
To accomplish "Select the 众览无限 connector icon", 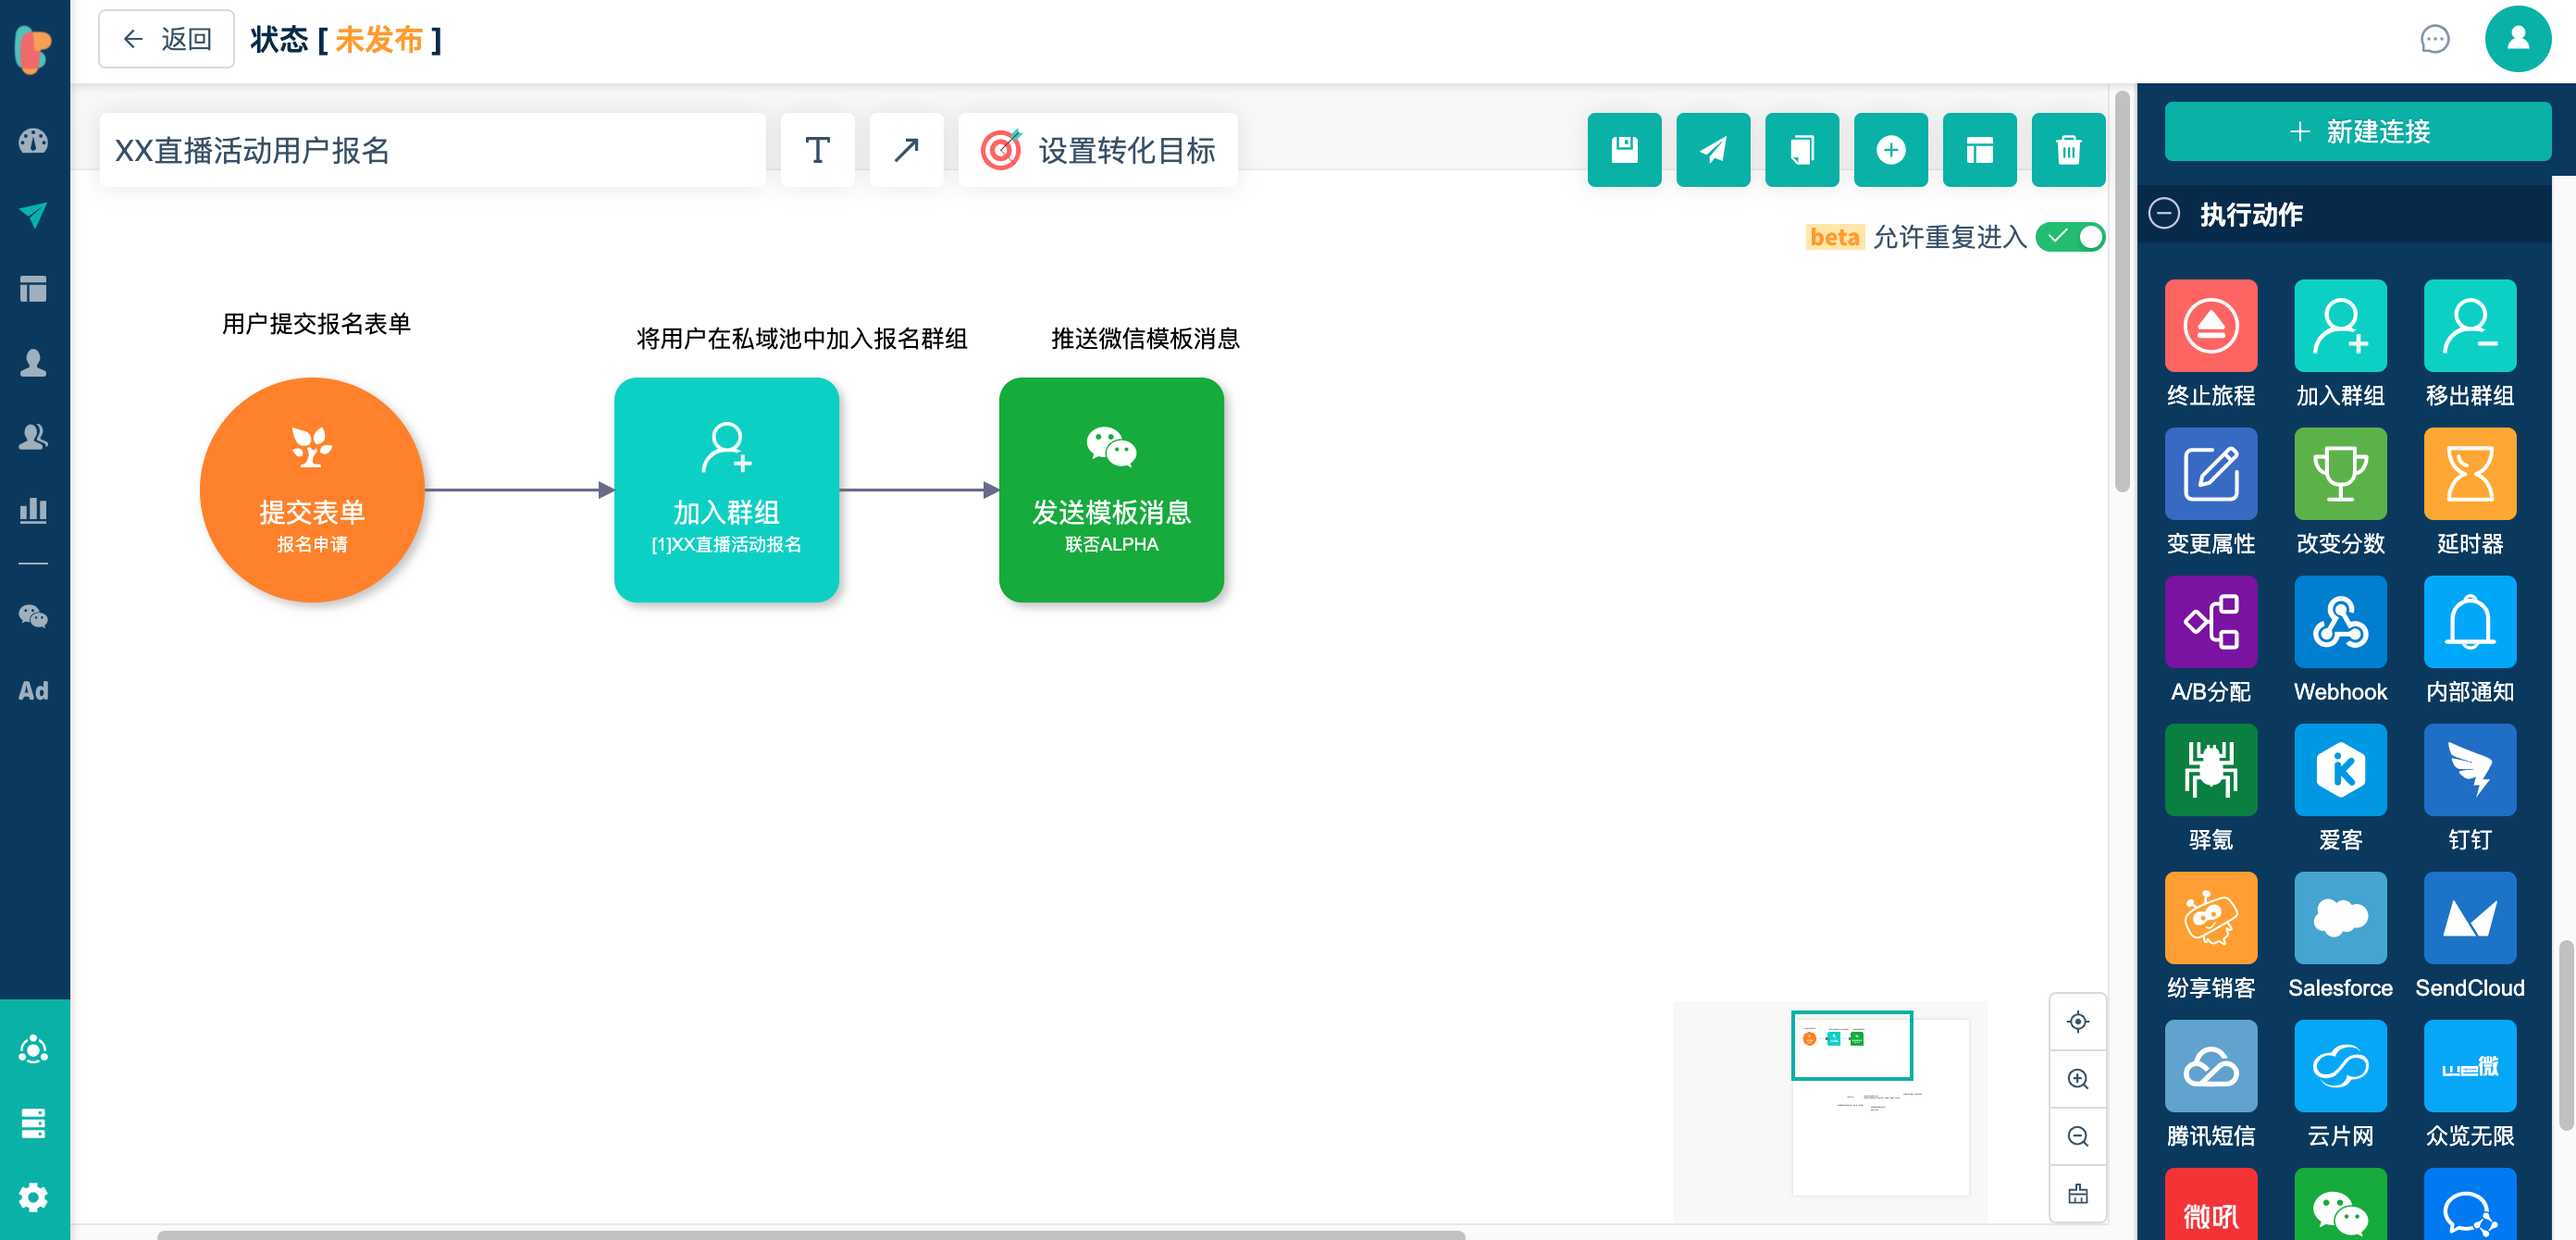I will 2469,1066.
